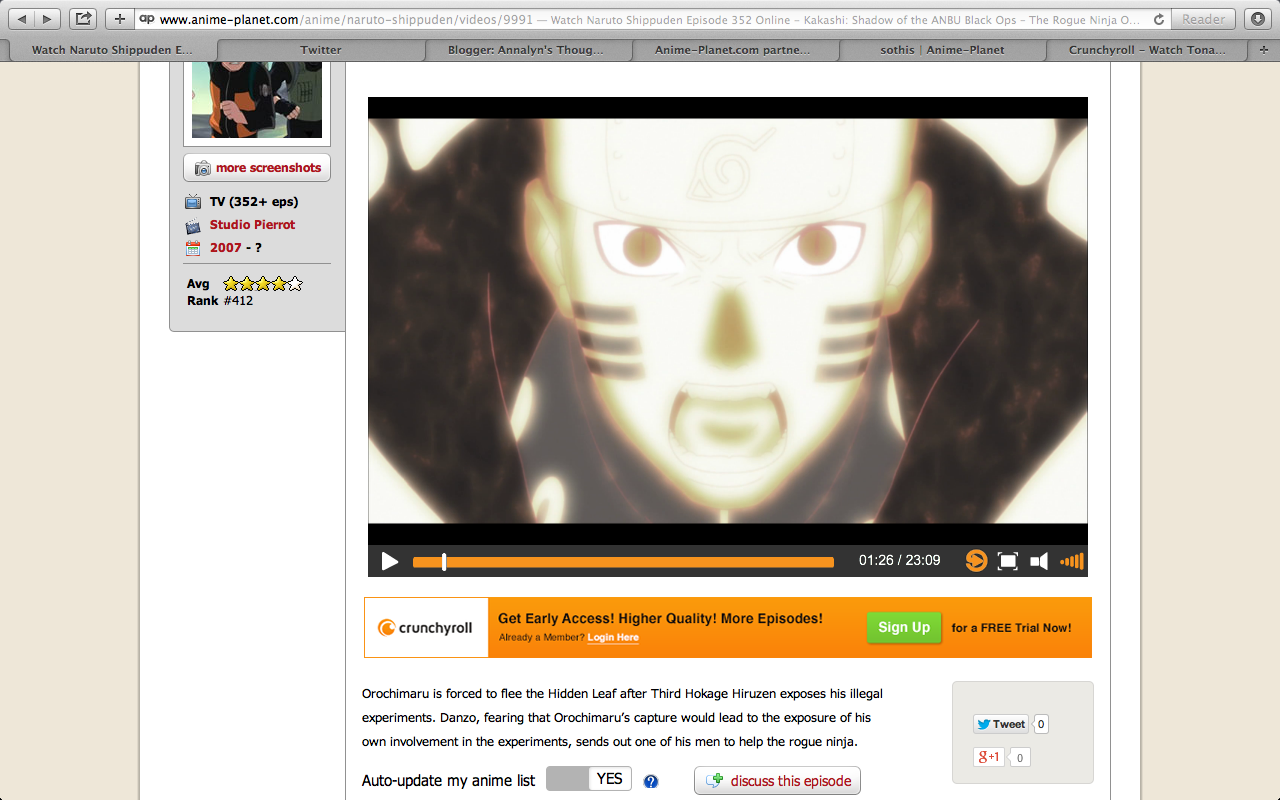
Task: Click the 01:26 / 23:09 time display
Action: (900, 561)
